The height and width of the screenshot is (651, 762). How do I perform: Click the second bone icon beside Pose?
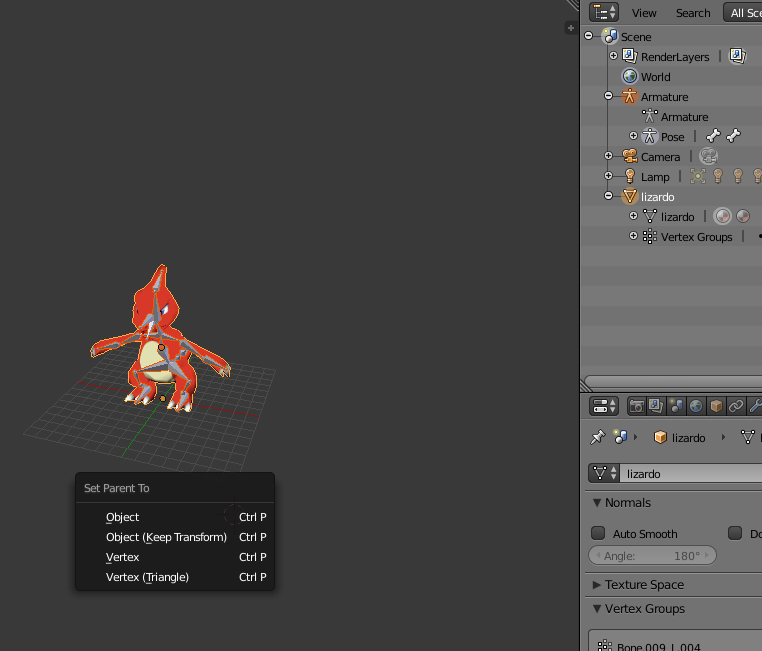(x=733, y=136)
